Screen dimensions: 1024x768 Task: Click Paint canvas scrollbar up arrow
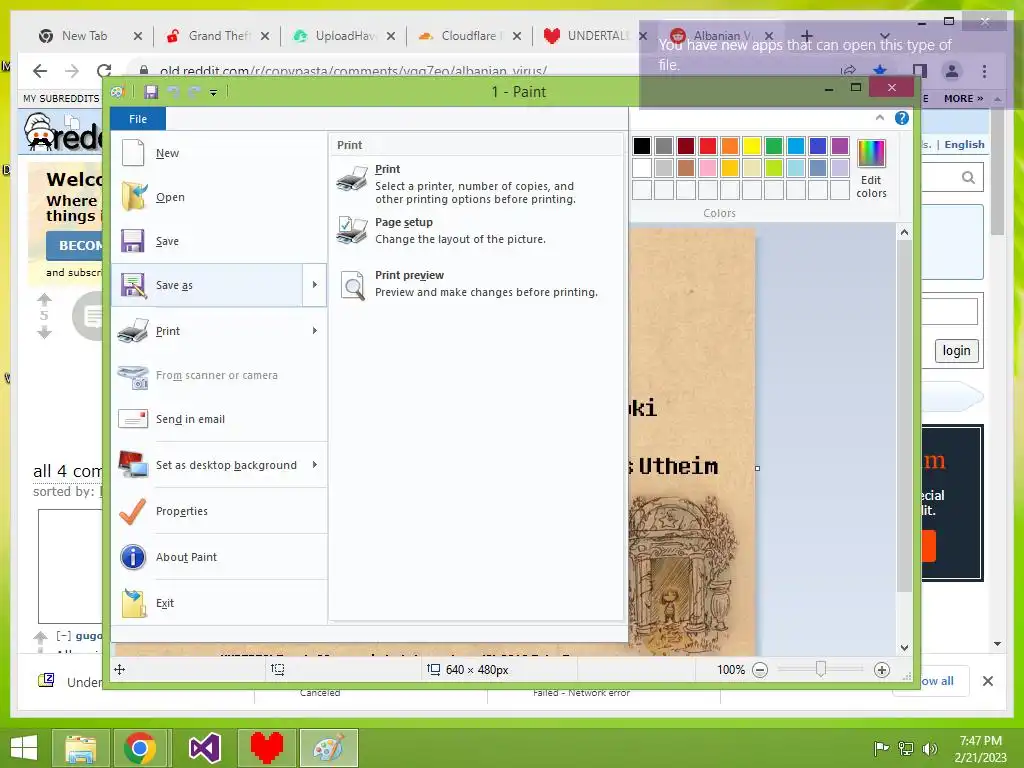[904, 232]
